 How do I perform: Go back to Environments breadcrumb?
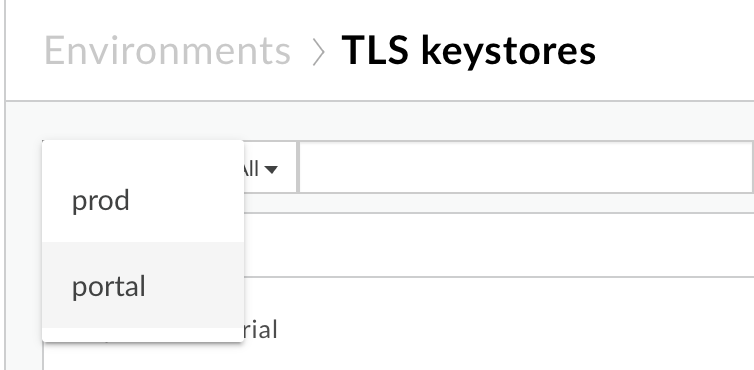pyautogui.click(x=167, y=51)
